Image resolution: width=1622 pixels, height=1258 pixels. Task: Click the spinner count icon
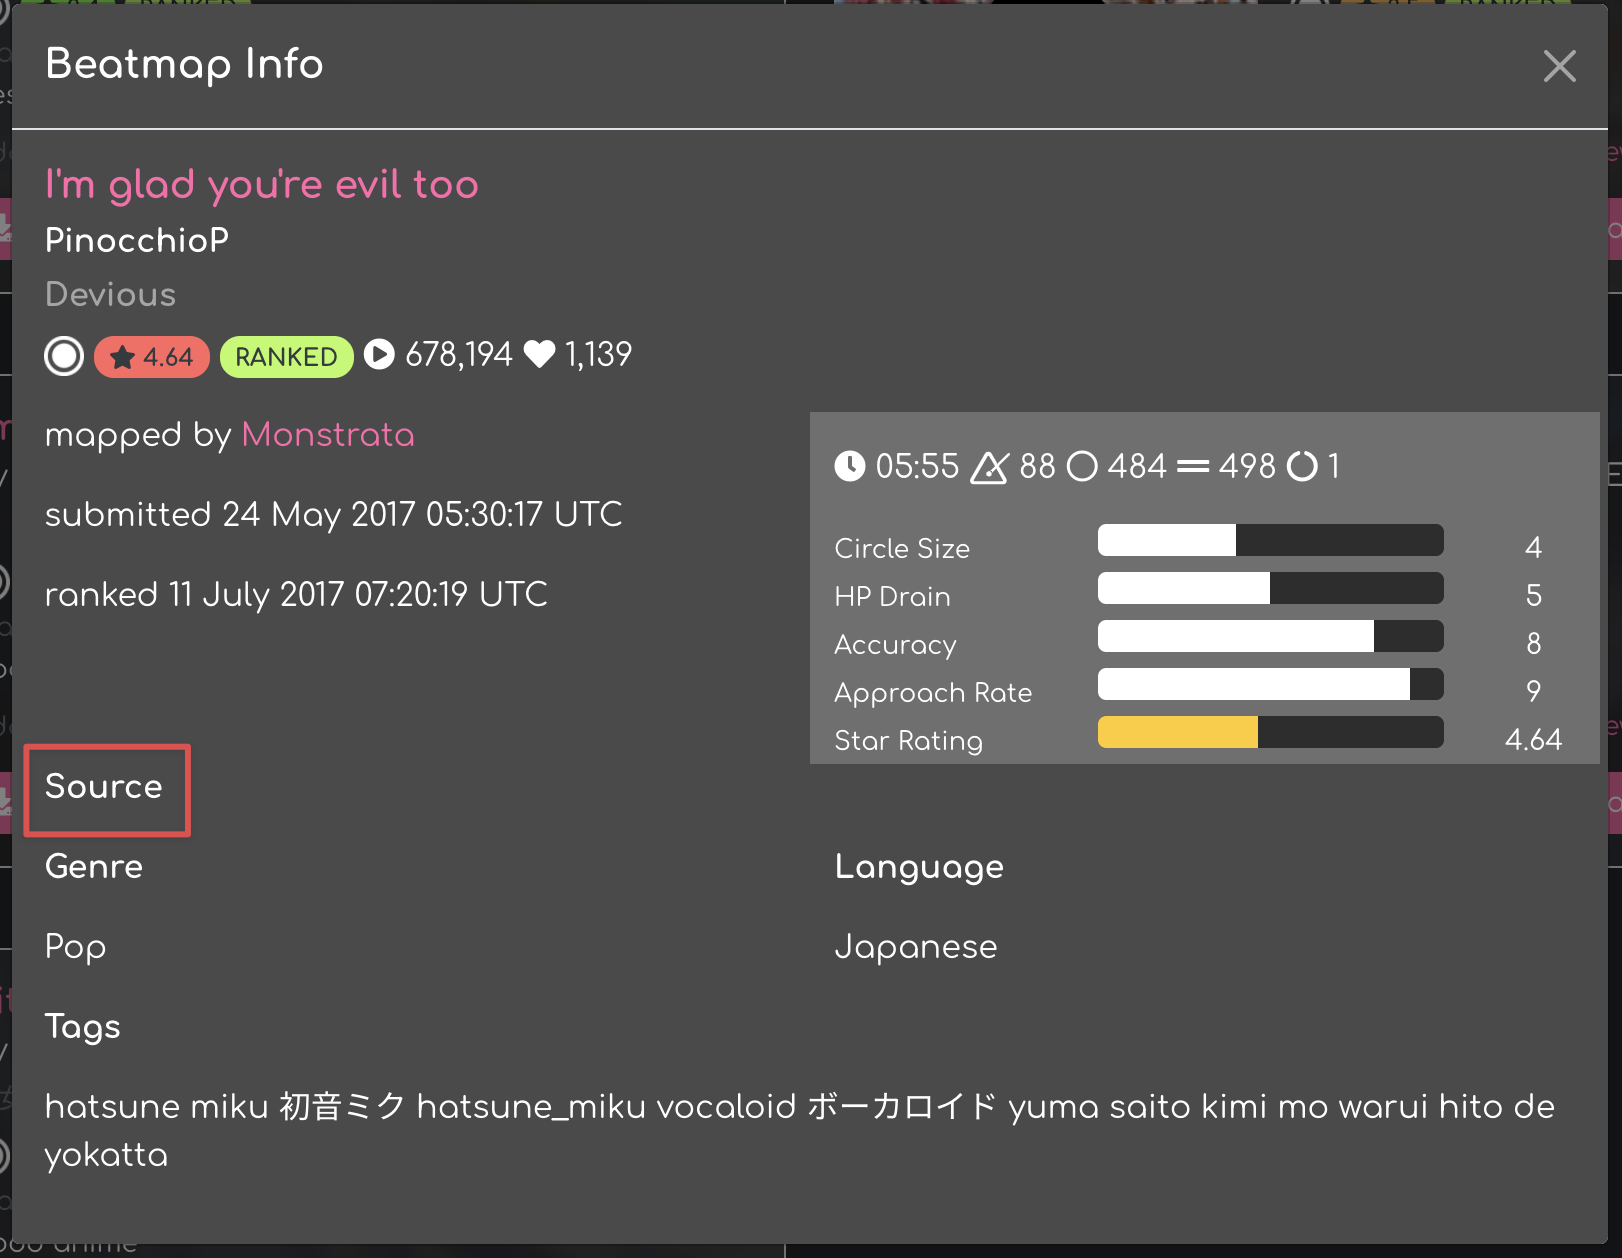1302,466
